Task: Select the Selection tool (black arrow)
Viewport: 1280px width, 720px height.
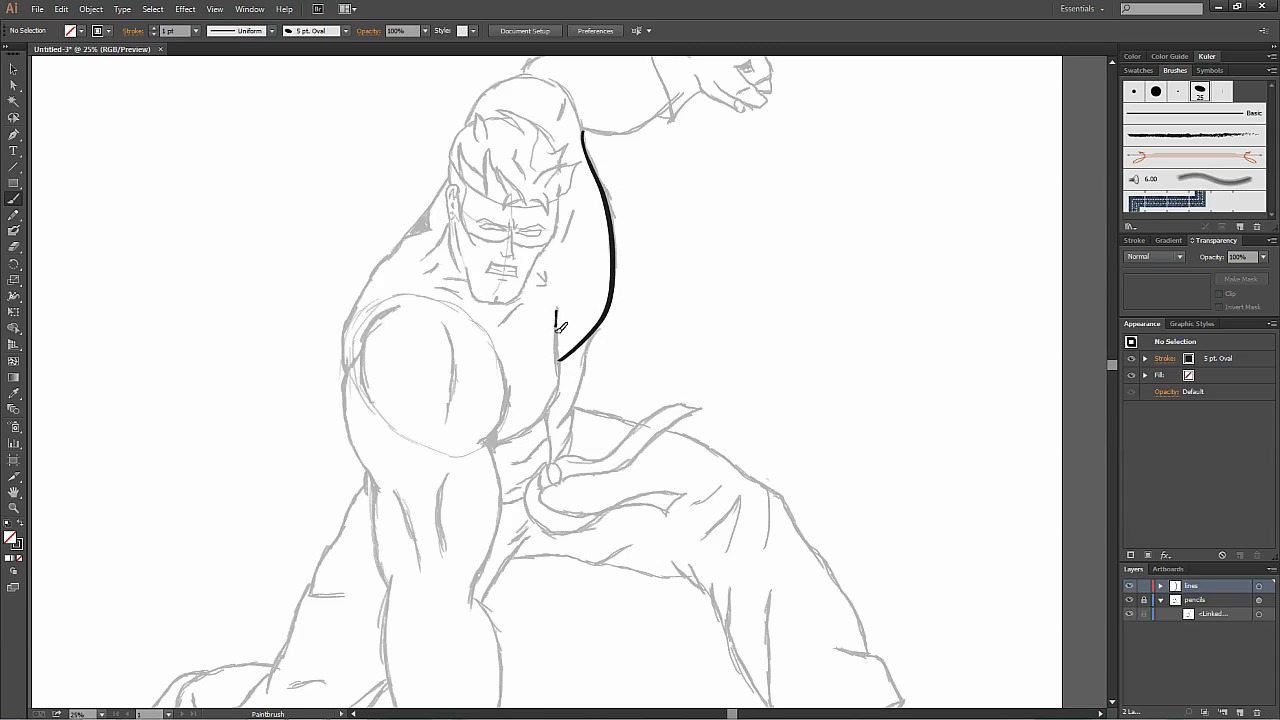Action: coord(13,69)
